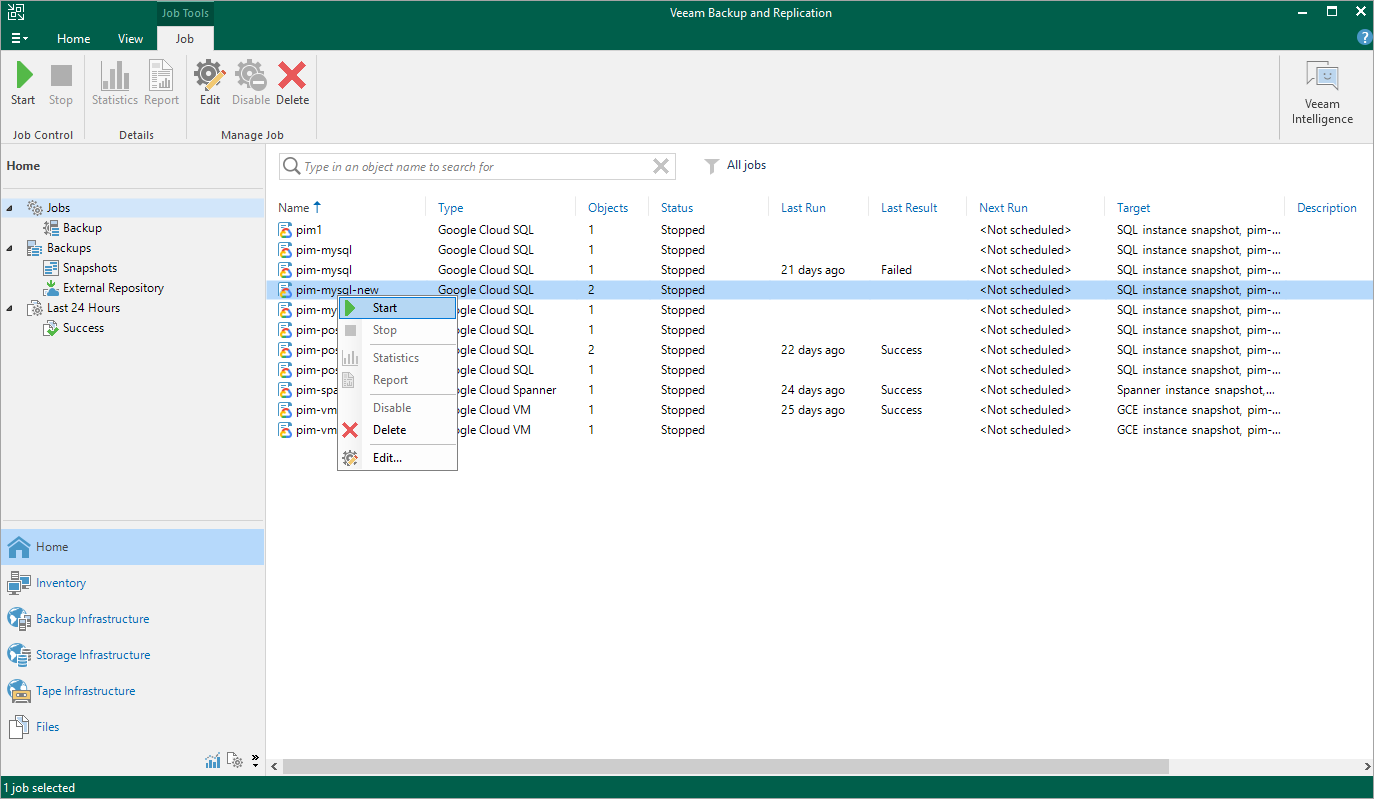Click the green play icon in the context menu
1374x799 pixels.
(350, 308)
